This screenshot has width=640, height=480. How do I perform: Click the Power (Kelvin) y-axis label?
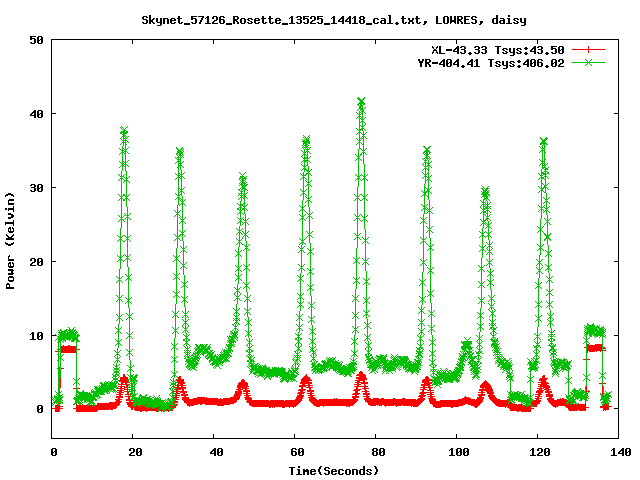[10, 241]
